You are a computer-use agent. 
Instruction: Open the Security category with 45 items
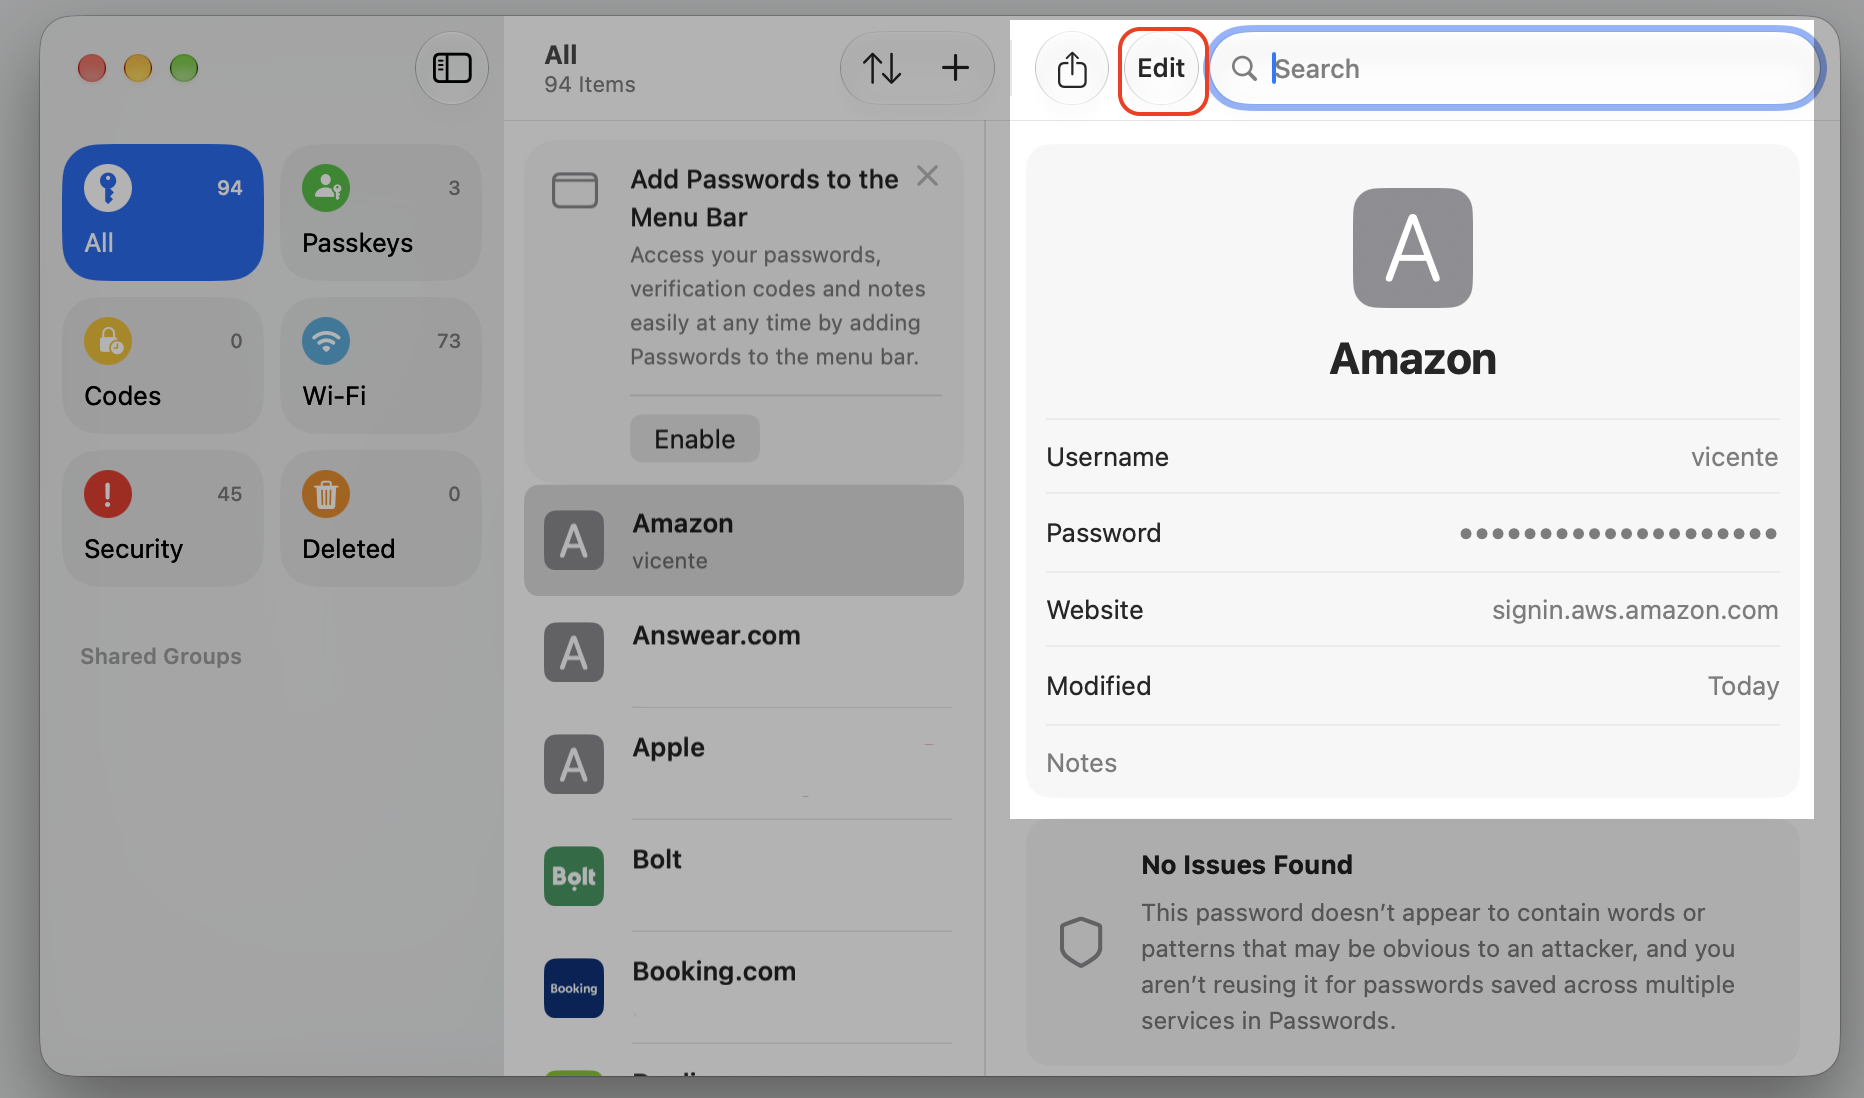tap(163, 518)
